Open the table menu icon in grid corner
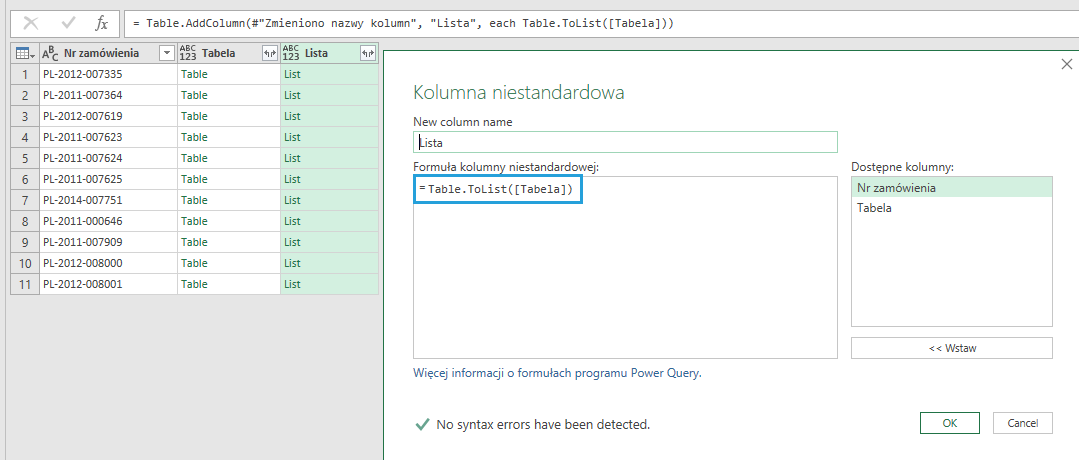The width and height of the screenshot is (1079, 460). [24, 53]
